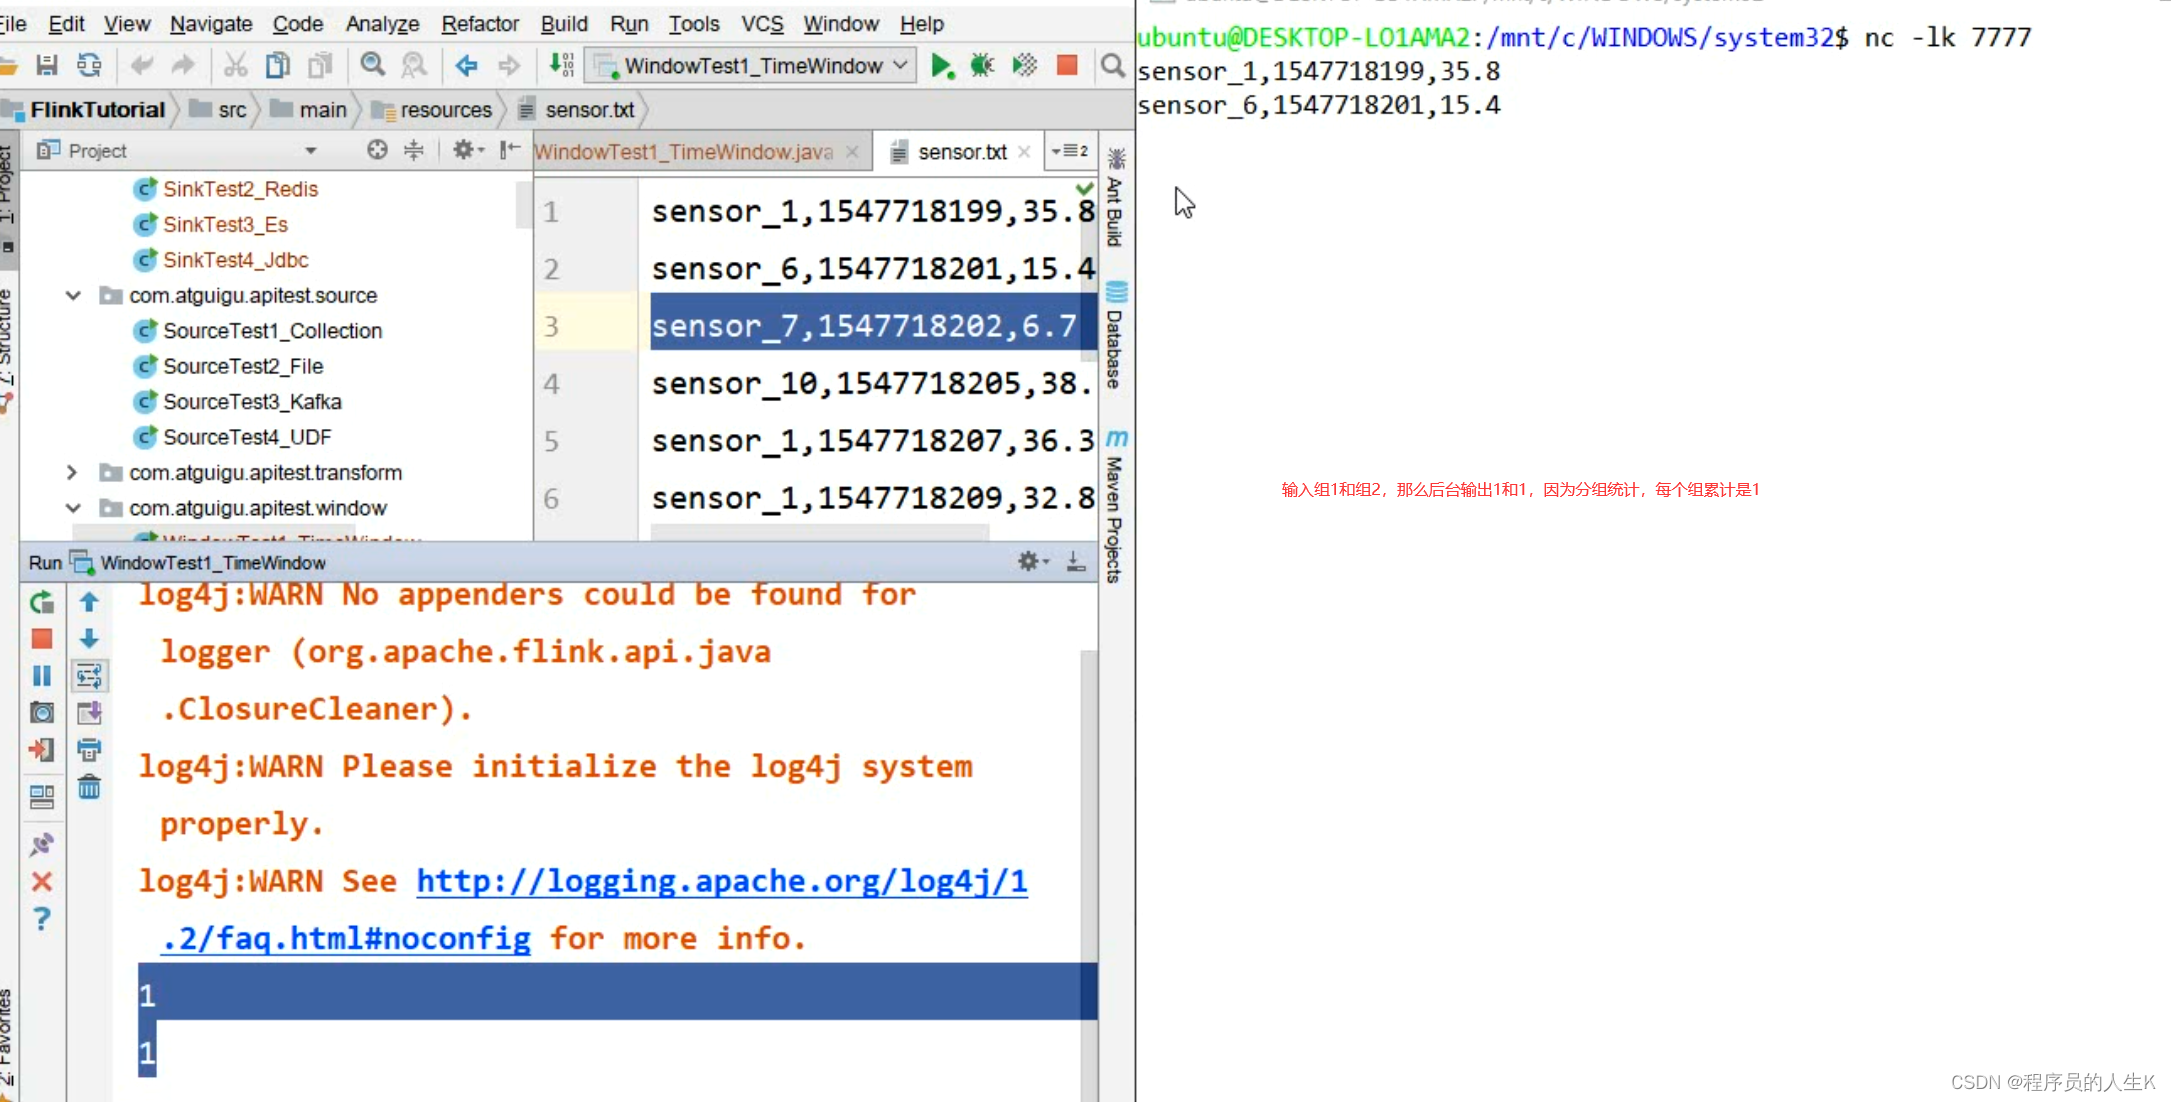Image resolution: width=2171 pixels, height=1102 pixels.
Task: Click the Print console output icon
Action: pyautogui.click(x=89, y=750)
